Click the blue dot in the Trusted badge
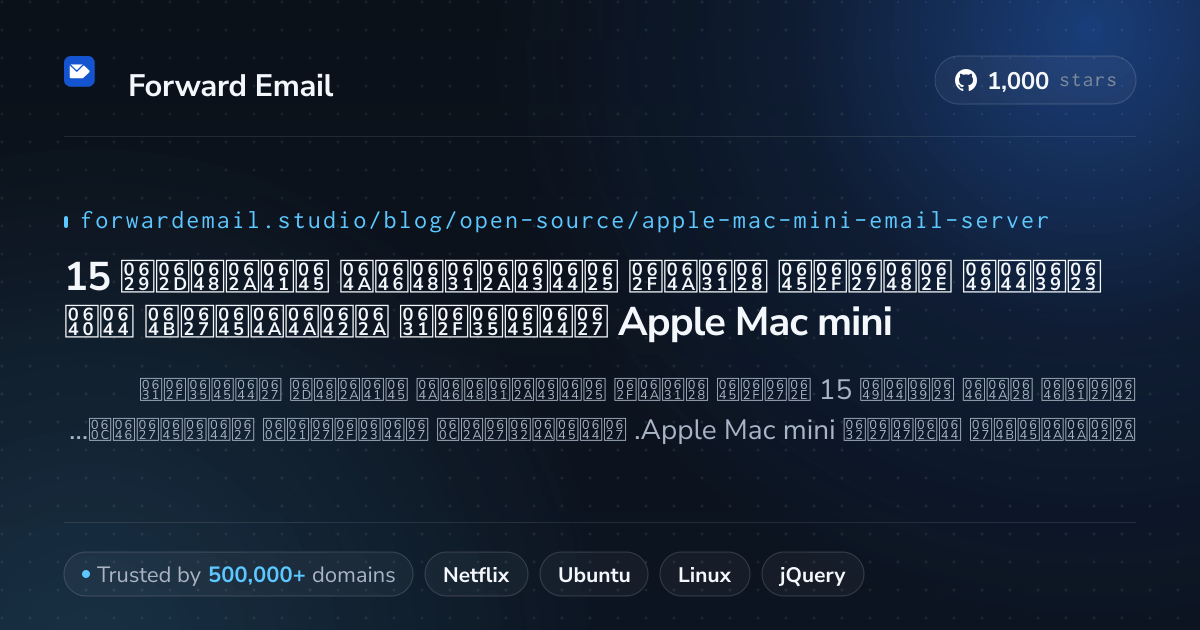This screenshot has height=630, width=1200. 86,575
